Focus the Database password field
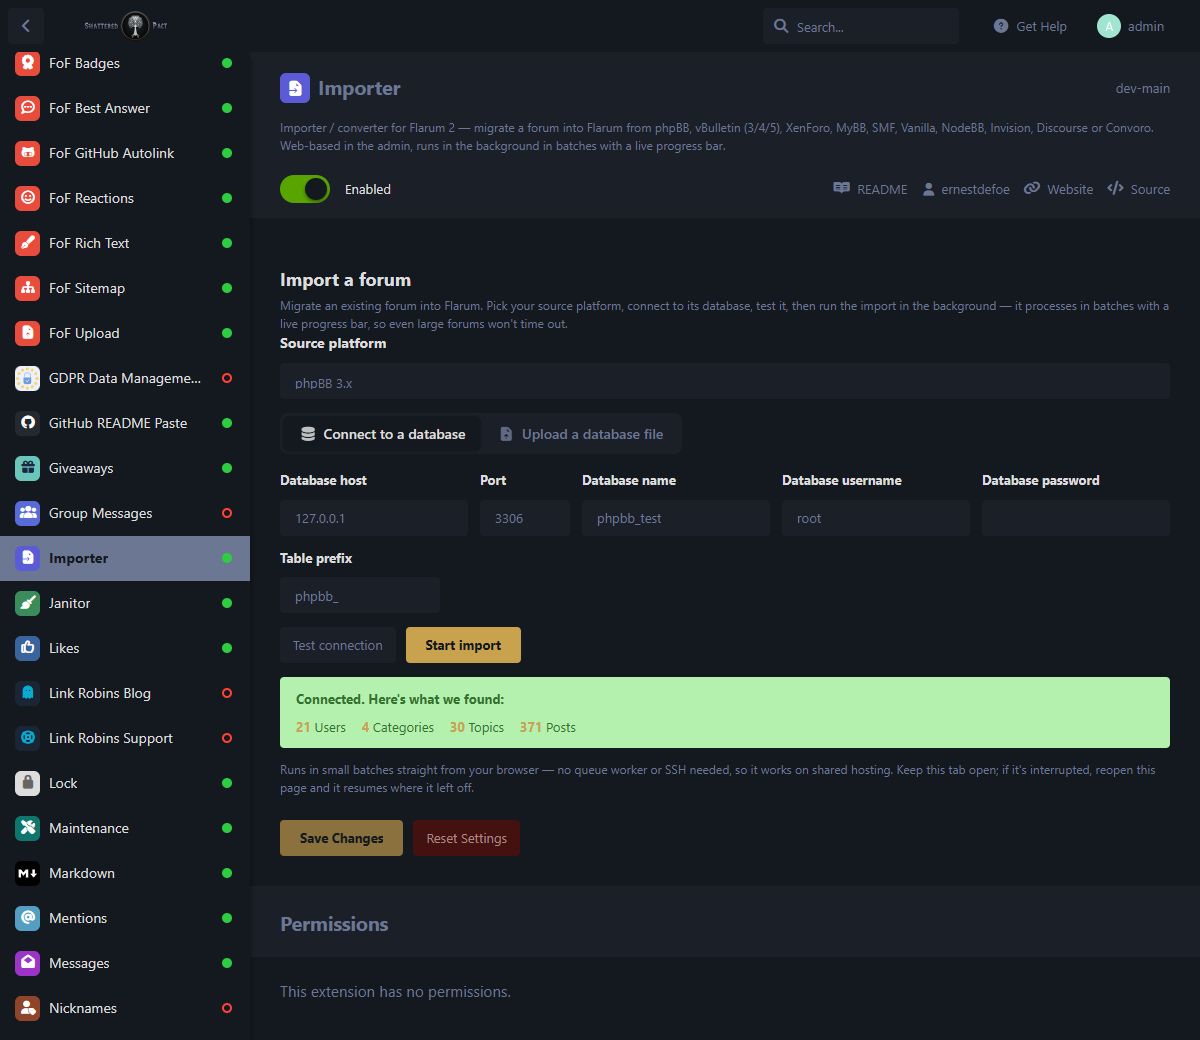Image resolution: width=1200 pixels, height=1040 pixels. pos(1076,518)
